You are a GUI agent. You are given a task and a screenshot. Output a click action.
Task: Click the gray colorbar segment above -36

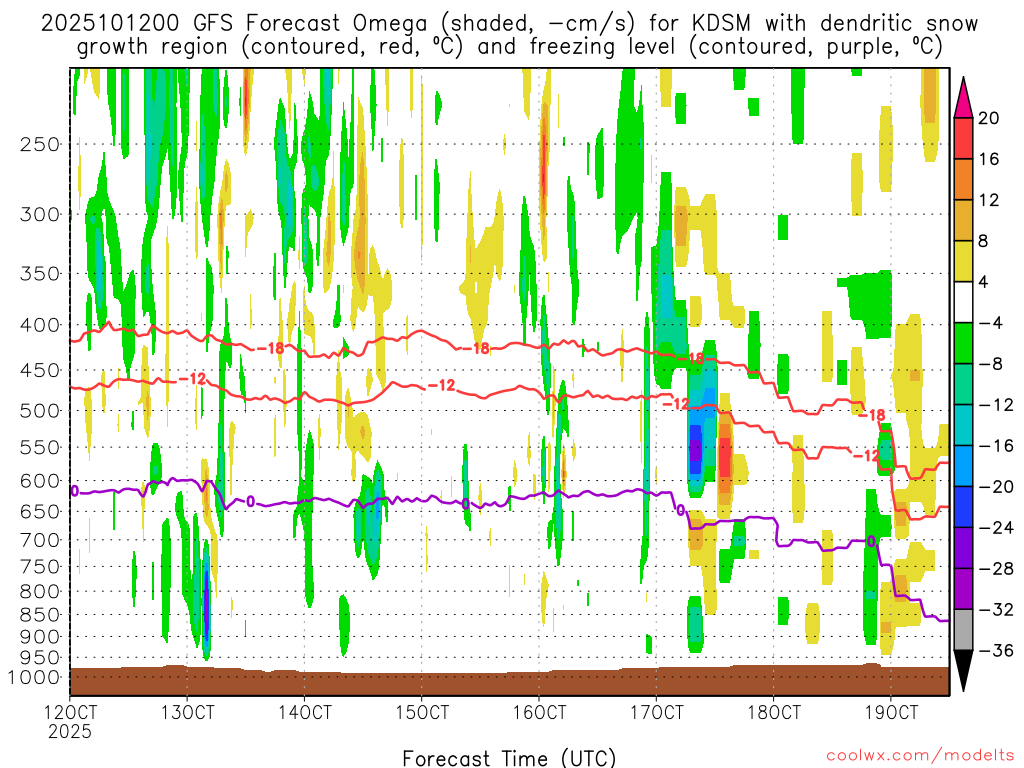click(x=963, y=630)
